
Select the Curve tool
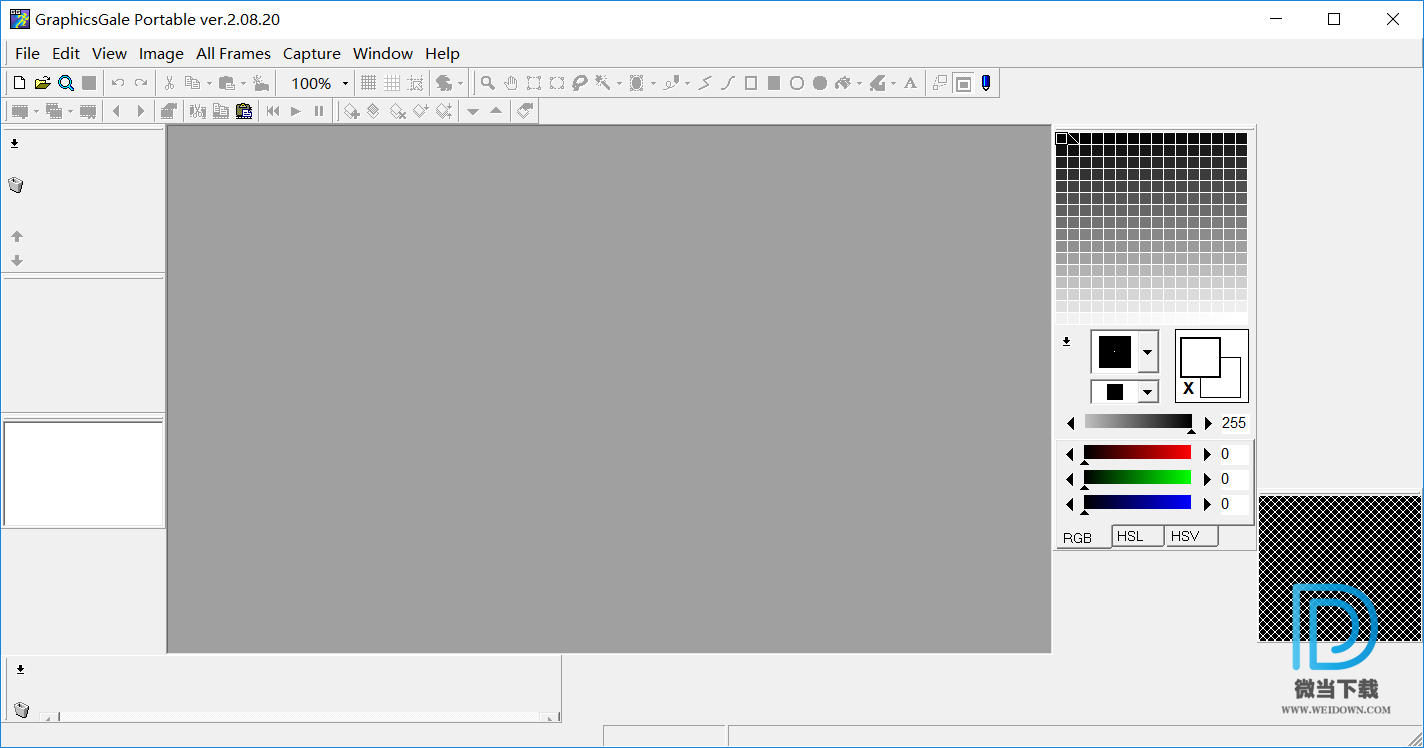click(x=728, y=83)
